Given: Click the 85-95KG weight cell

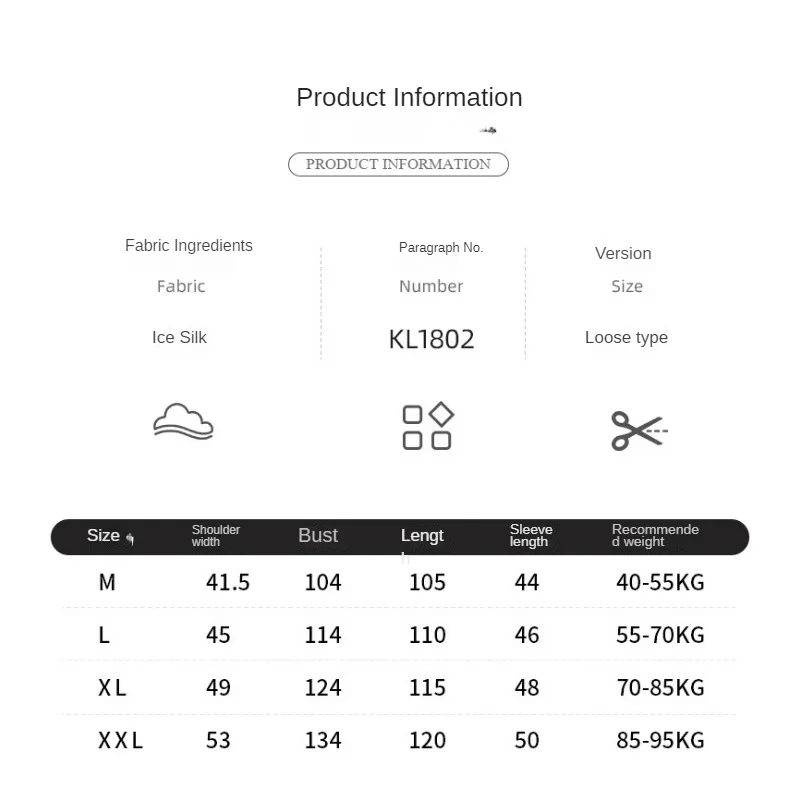Looking at the screenshot, I should 660,740.
